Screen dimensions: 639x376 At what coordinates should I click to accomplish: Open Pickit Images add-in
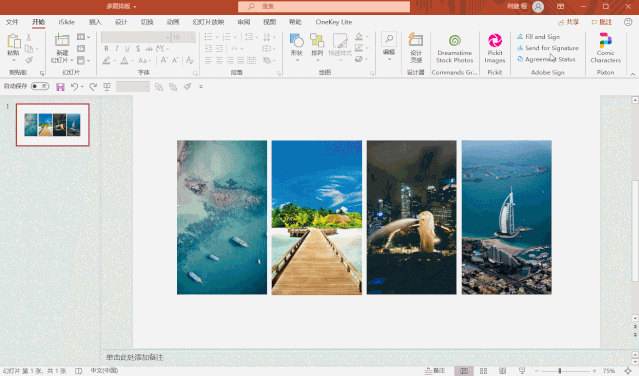coord(495,48)
